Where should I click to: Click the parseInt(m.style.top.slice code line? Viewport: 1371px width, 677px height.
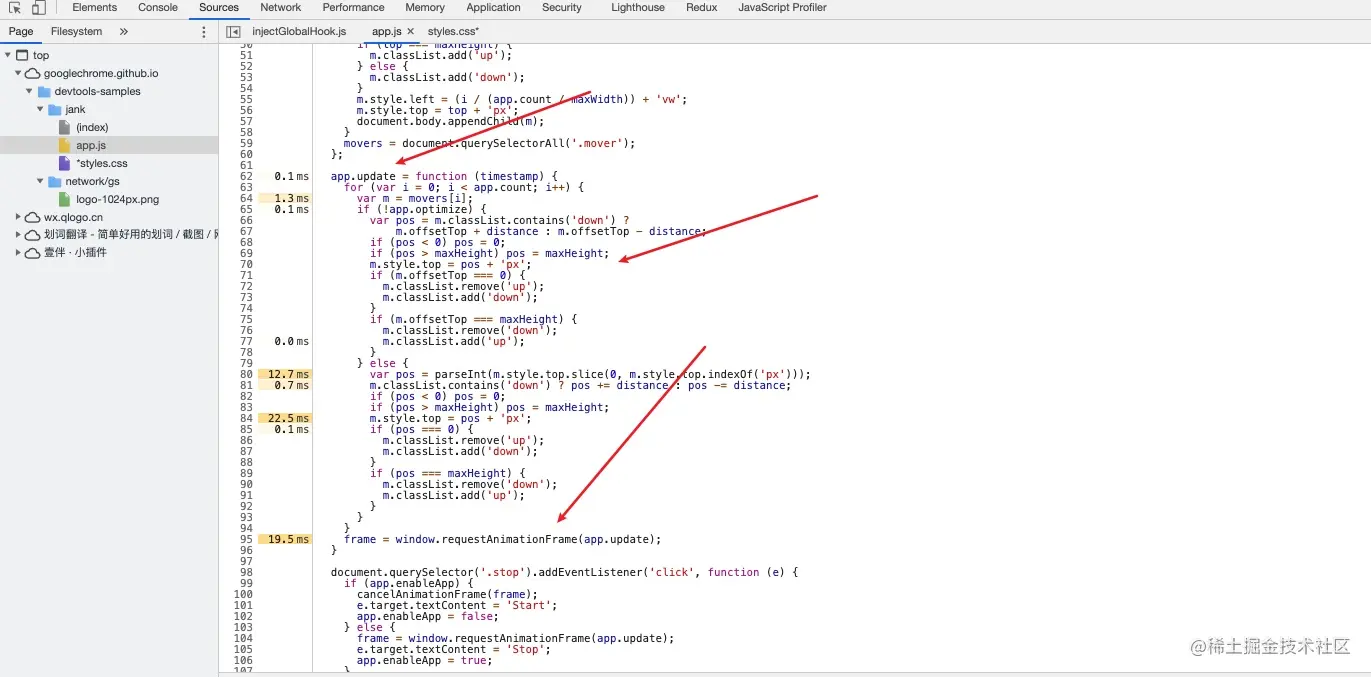point(590,374)
